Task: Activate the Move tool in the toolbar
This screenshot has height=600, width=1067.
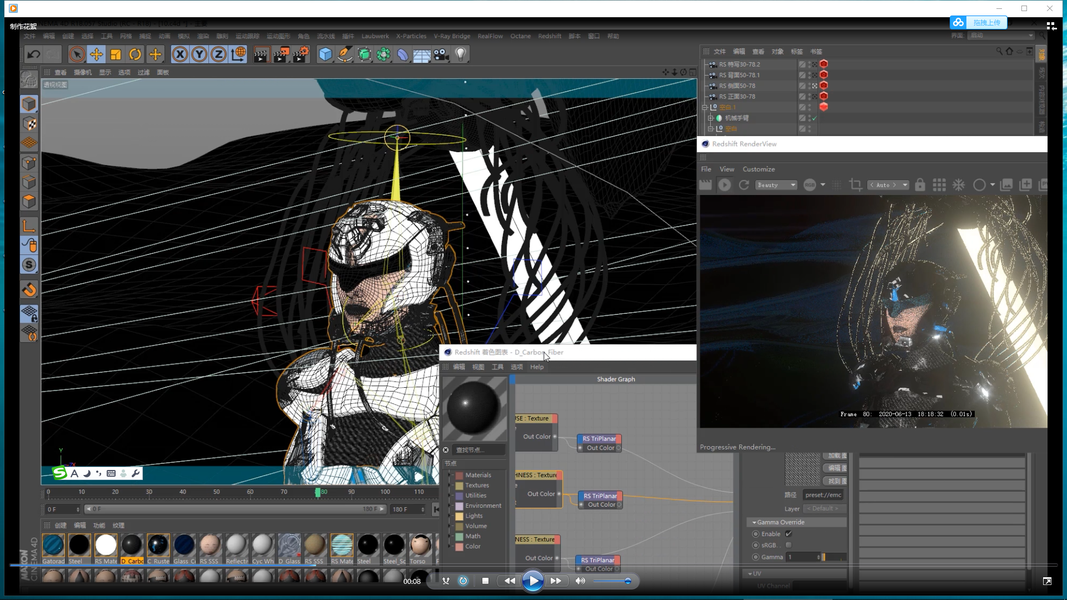Action: pos(96,54)
